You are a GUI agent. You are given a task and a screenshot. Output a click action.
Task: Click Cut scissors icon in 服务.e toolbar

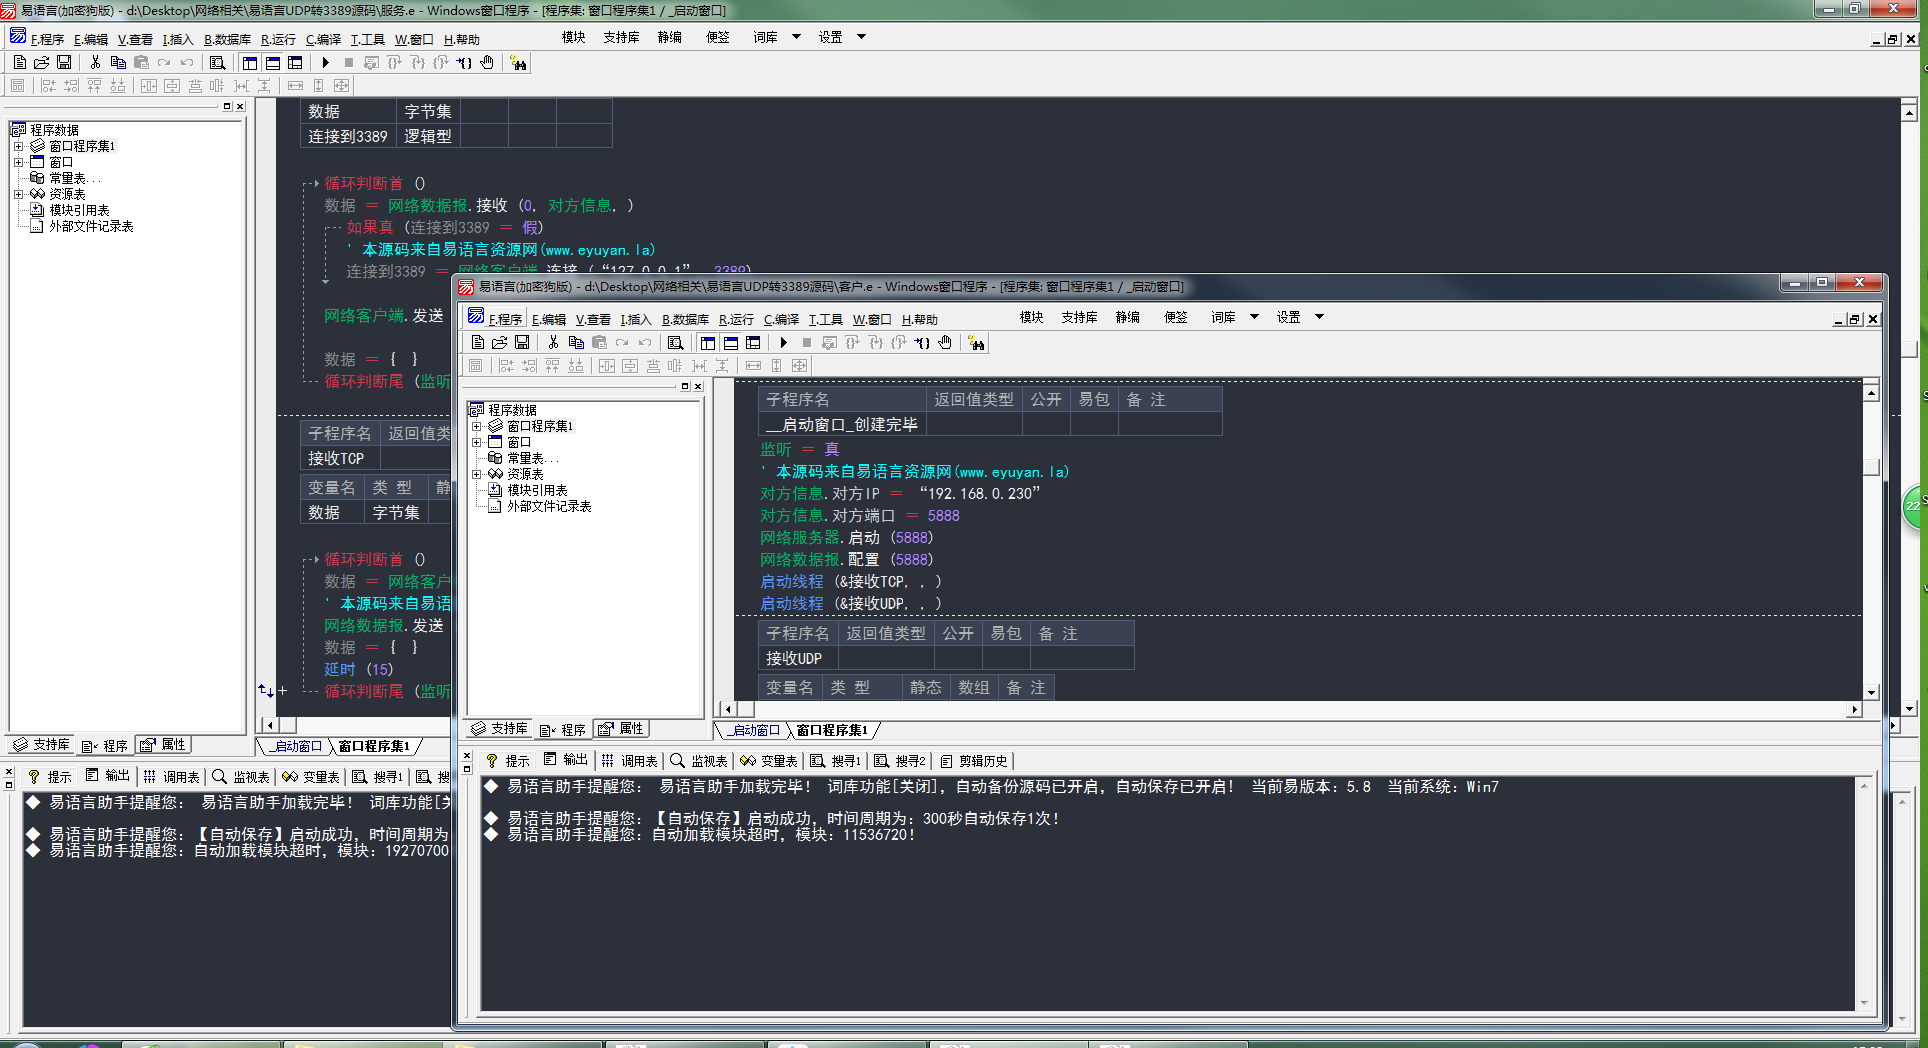[95, 62]
